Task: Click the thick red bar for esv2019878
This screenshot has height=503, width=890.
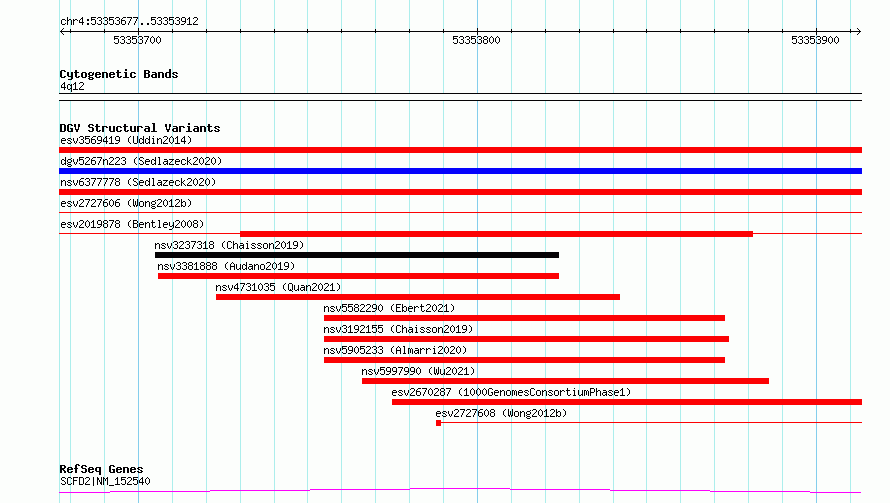Action: tap(497, 234)
